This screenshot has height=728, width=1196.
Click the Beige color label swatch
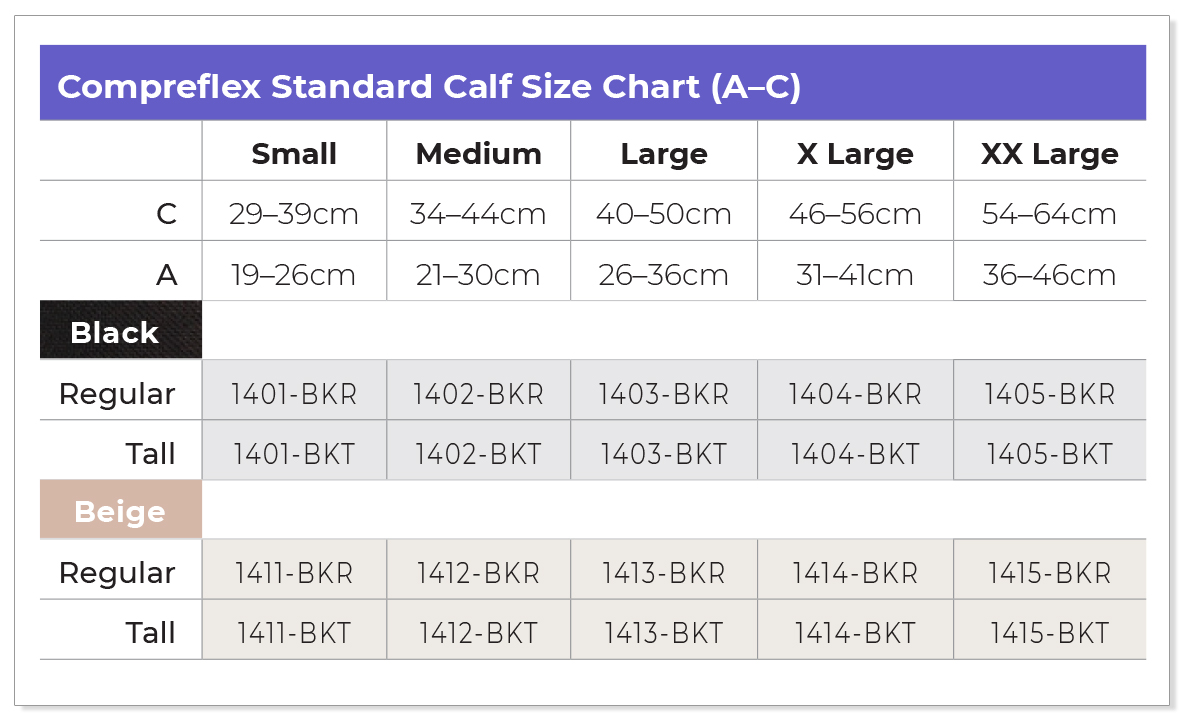pos(121,510)
